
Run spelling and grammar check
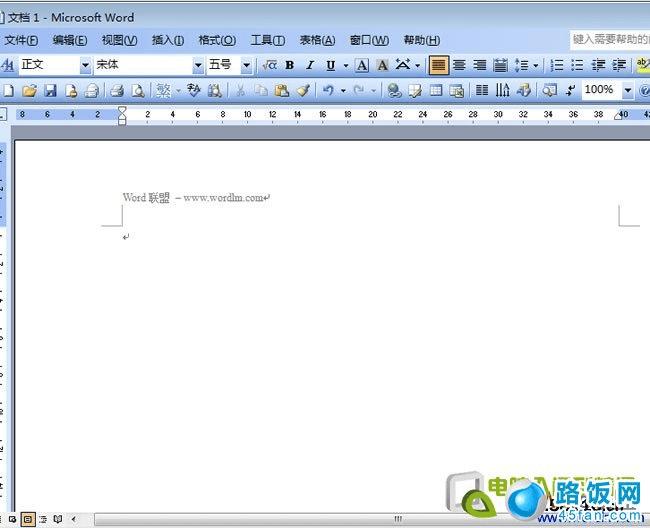[194, 90]
